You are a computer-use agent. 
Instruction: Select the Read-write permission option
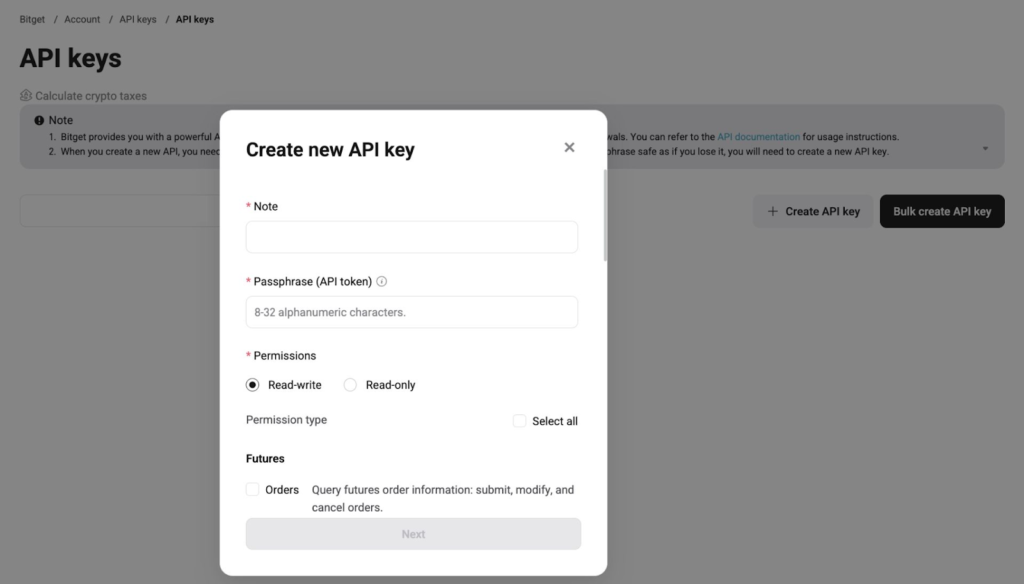pyautogui.click(x=253, y=385)
